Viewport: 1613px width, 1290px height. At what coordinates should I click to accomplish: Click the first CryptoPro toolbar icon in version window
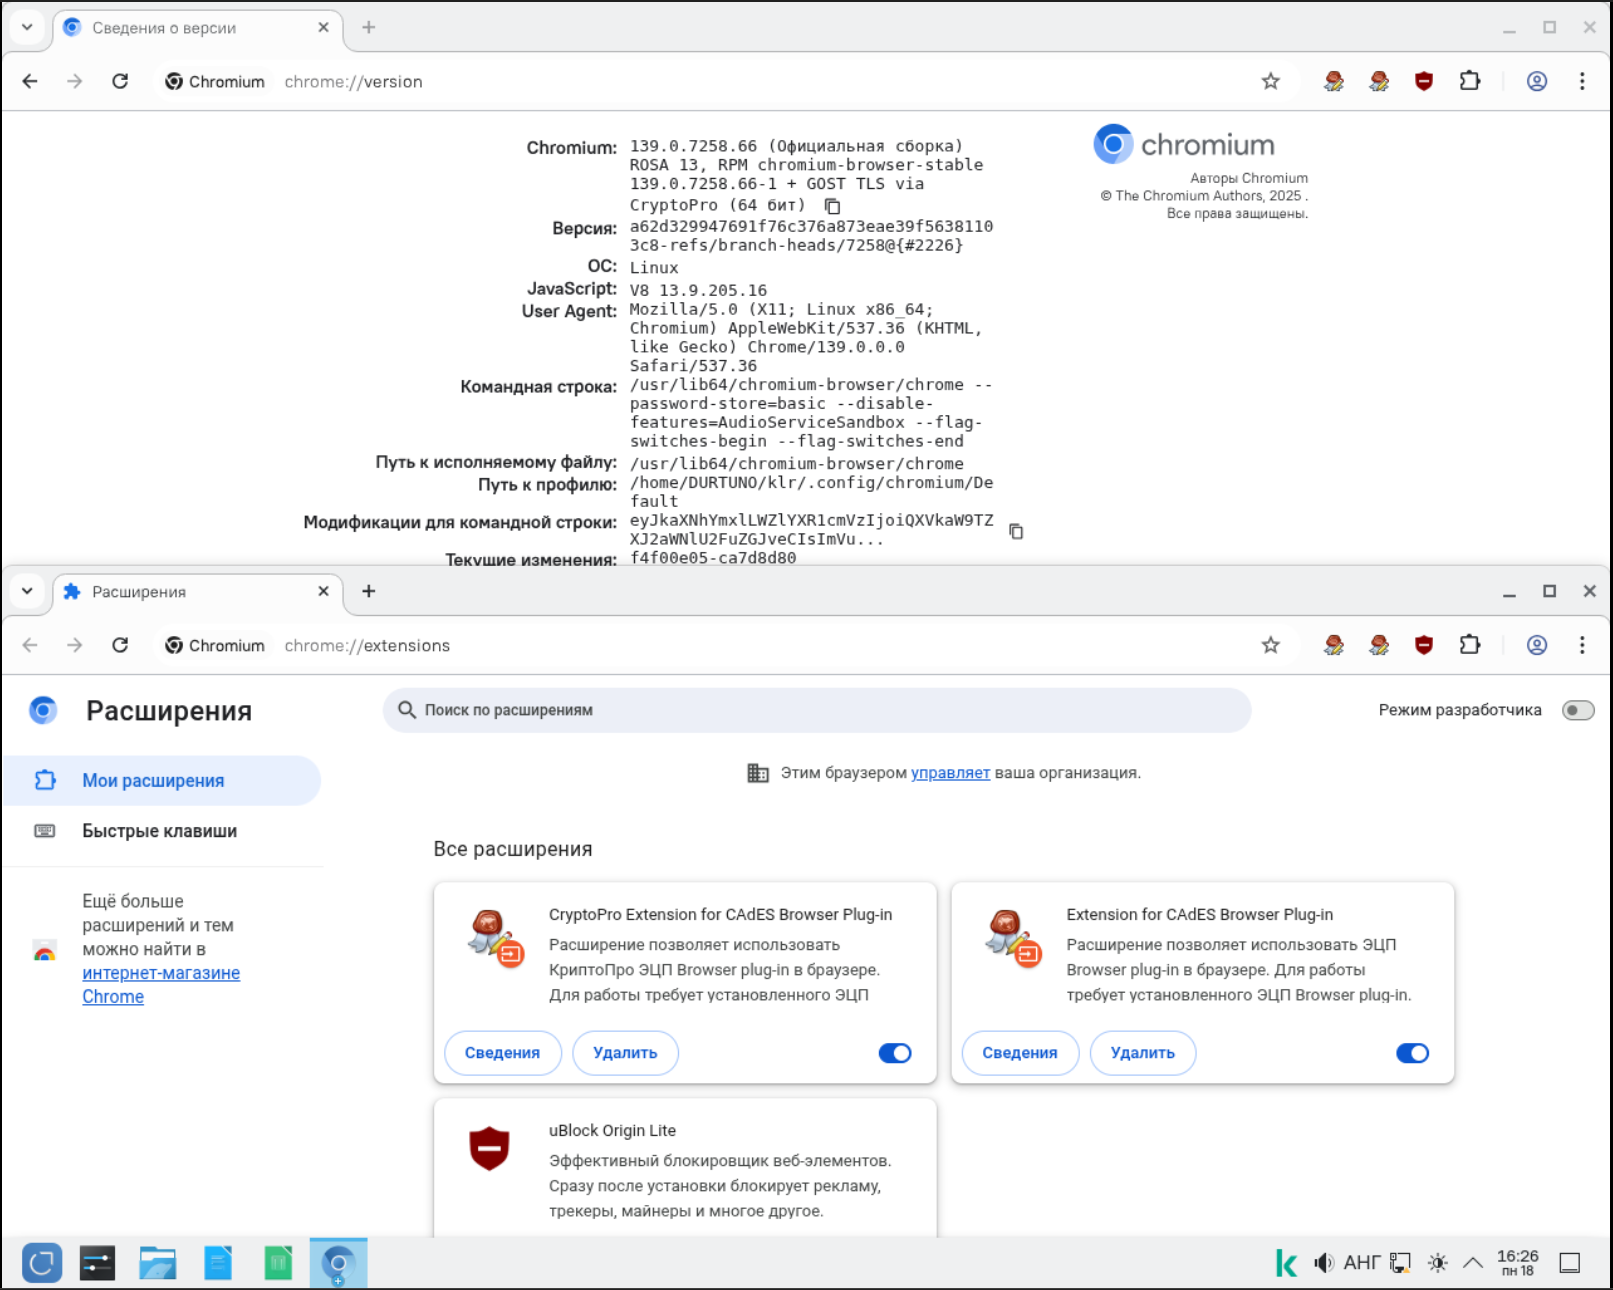[1334, 81]
